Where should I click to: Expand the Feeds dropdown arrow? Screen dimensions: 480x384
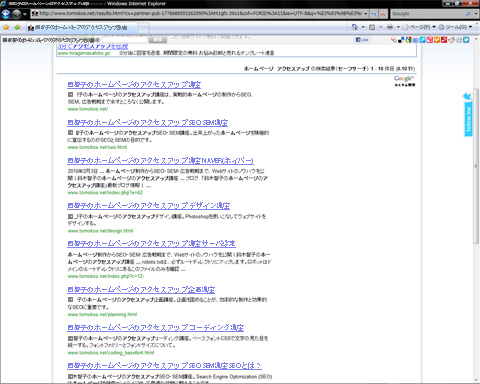pos(380,27)
